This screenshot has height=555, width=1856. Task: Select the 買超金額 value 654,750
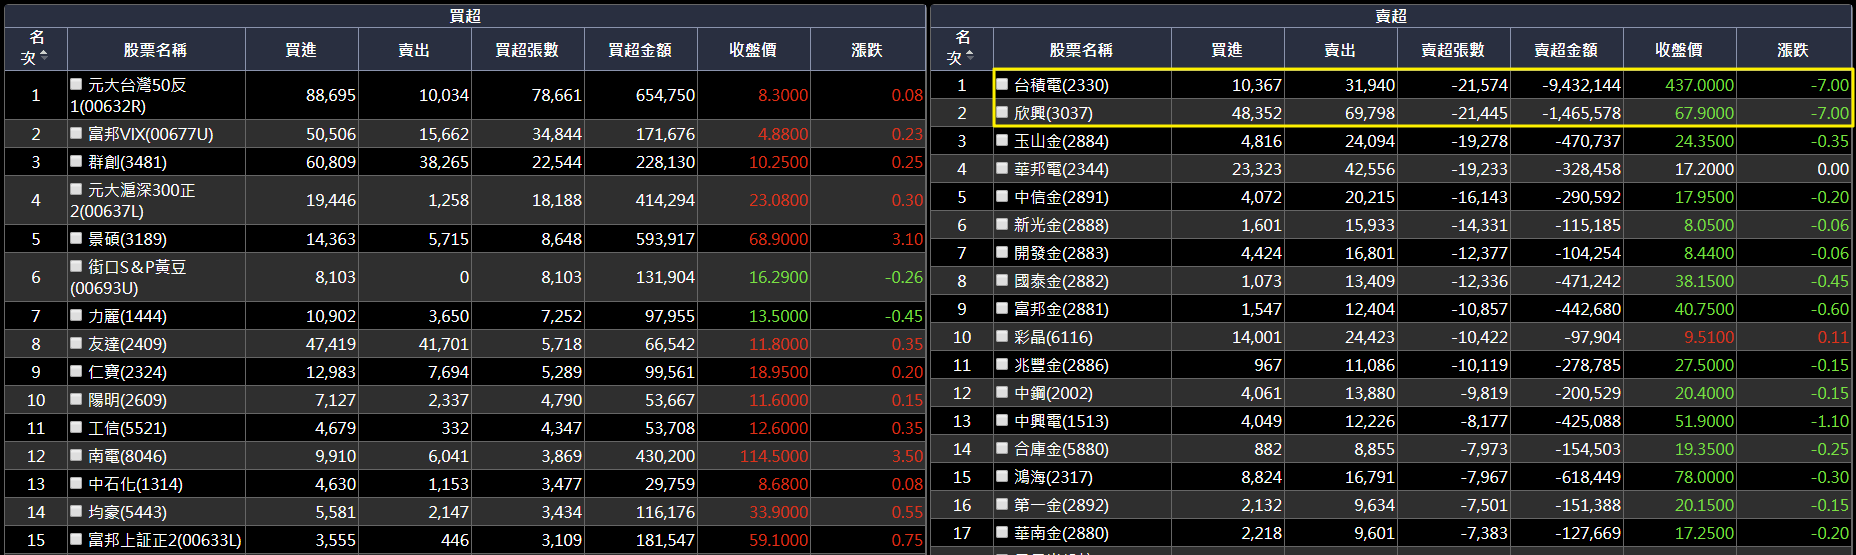(x=665, y=95)
